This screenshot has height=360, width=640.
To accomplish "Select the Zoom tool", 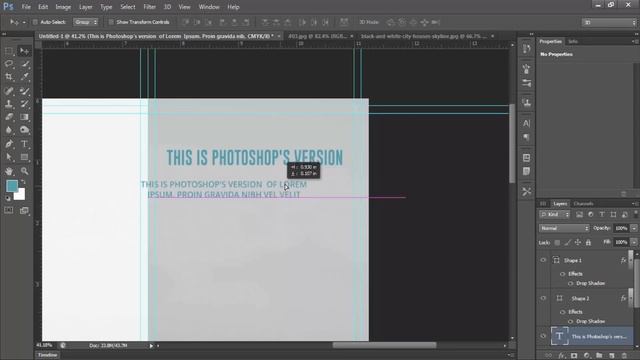I will [24, 171].
